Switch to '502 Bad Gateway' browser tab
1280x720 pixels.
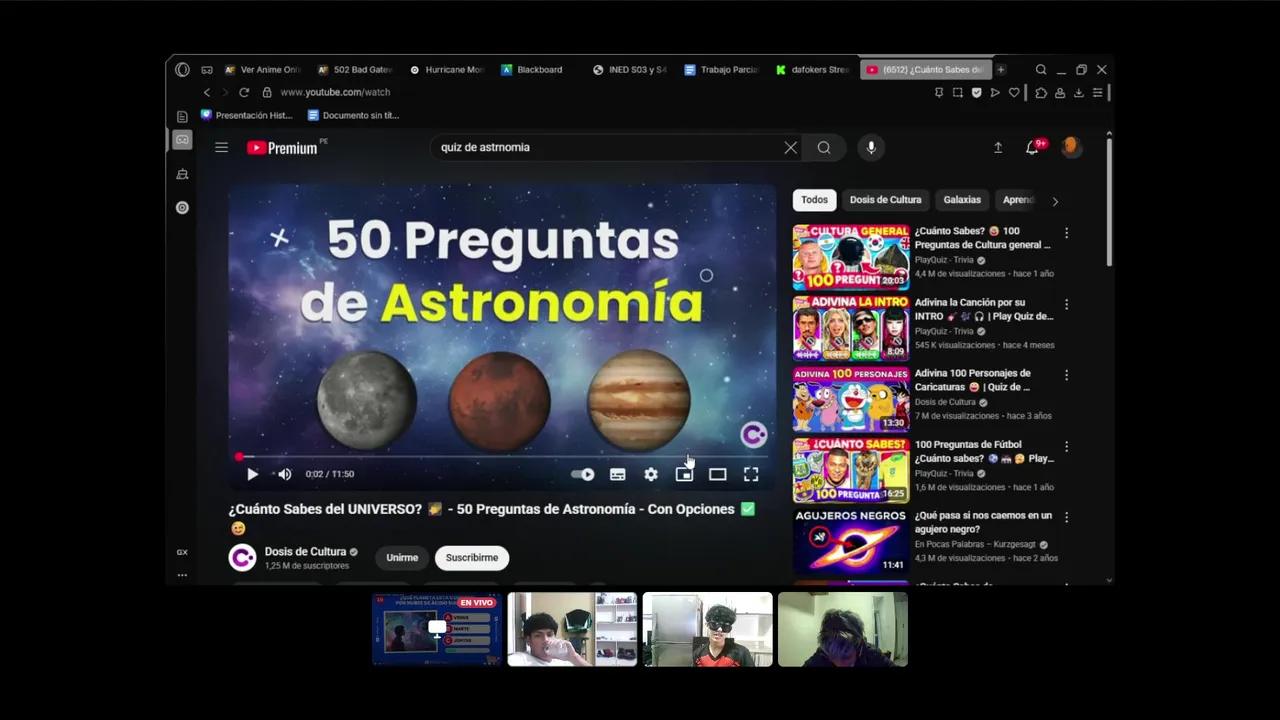[x=355, y=70]
